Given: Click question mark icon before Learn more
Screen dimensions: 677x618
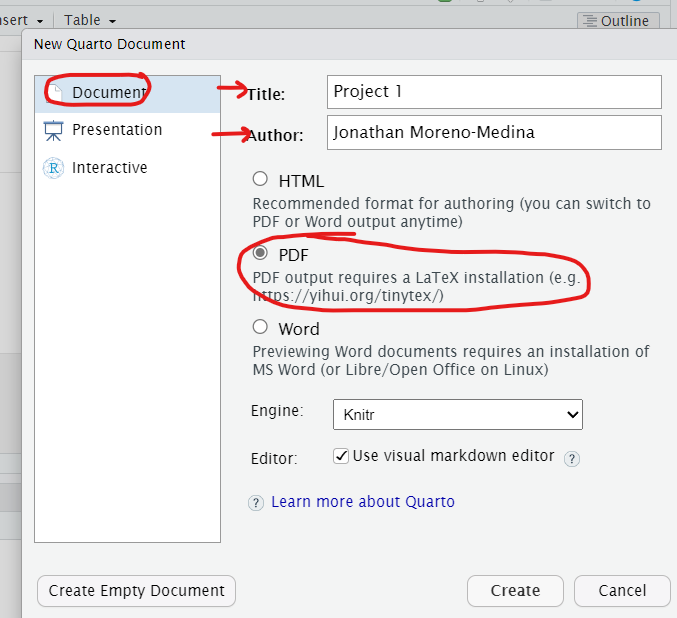Looking at the screenshot, I should pos(256,503).
